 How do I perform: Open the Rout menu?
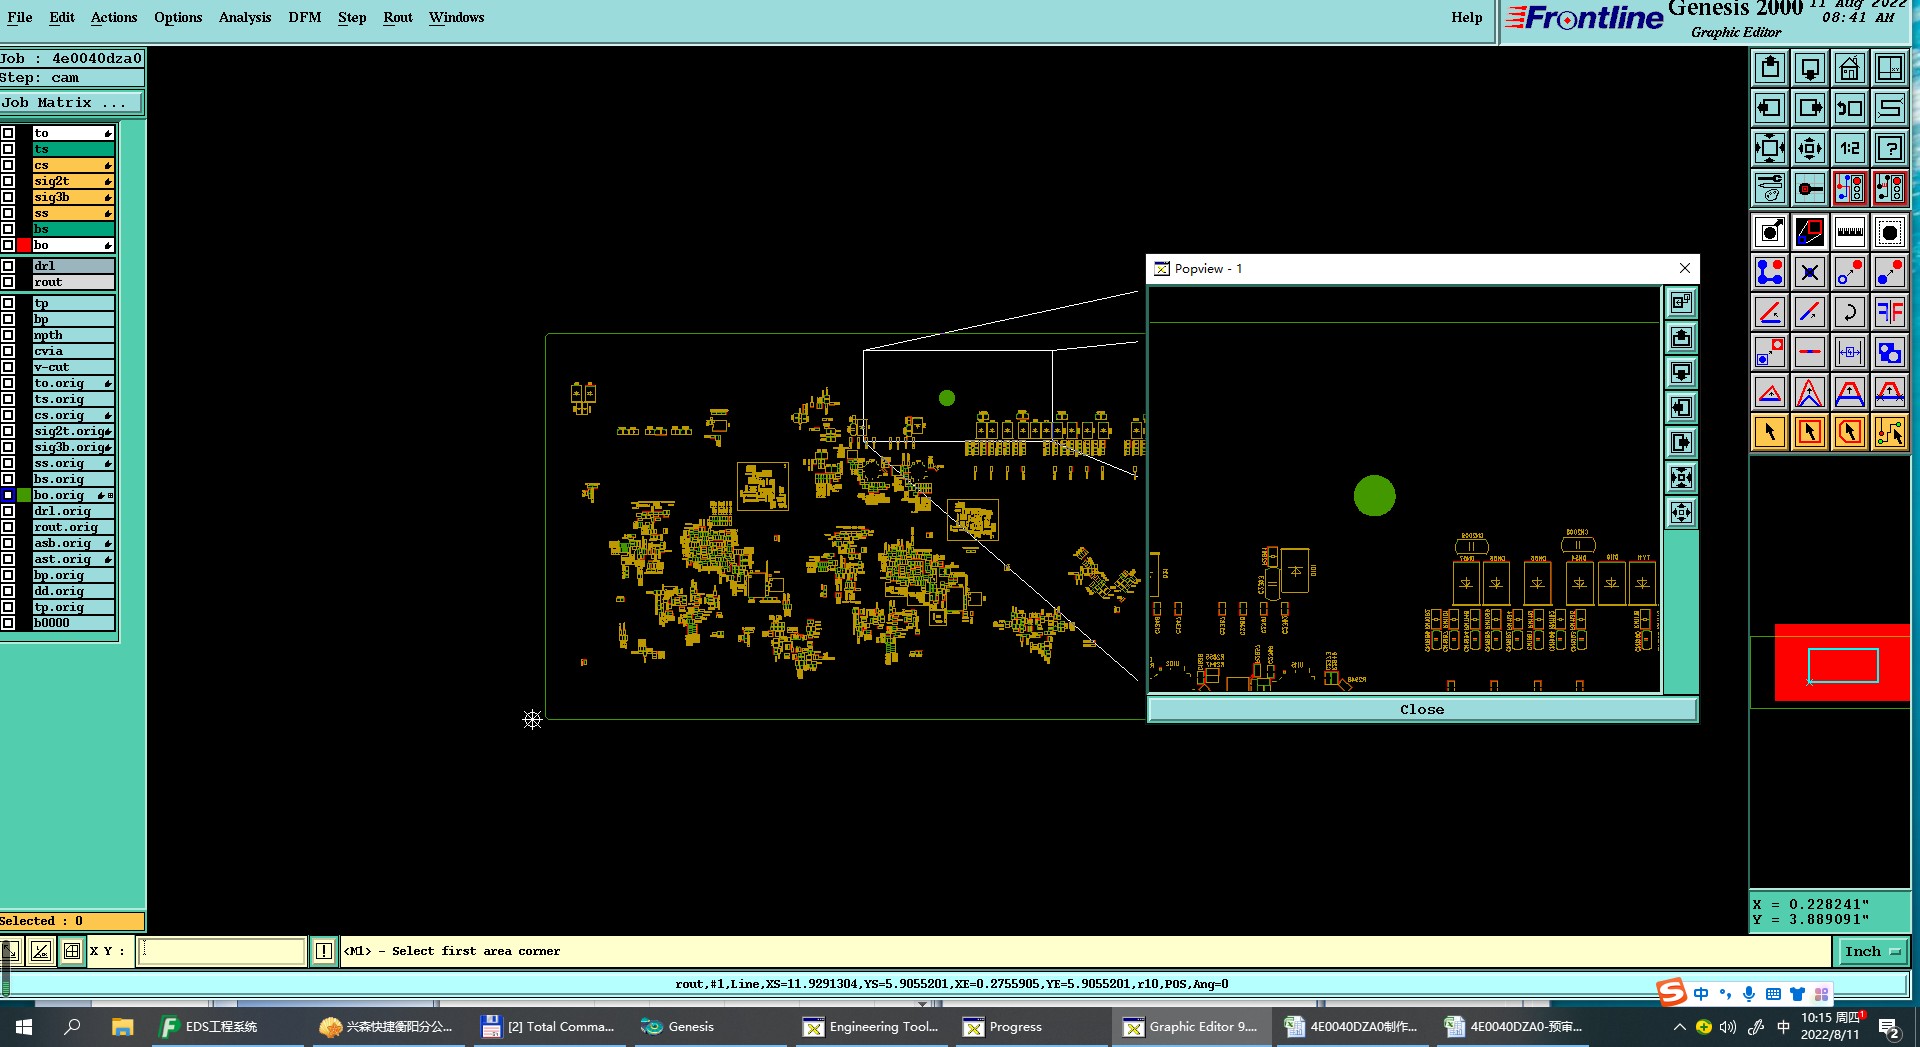click(x=398, y=17)
